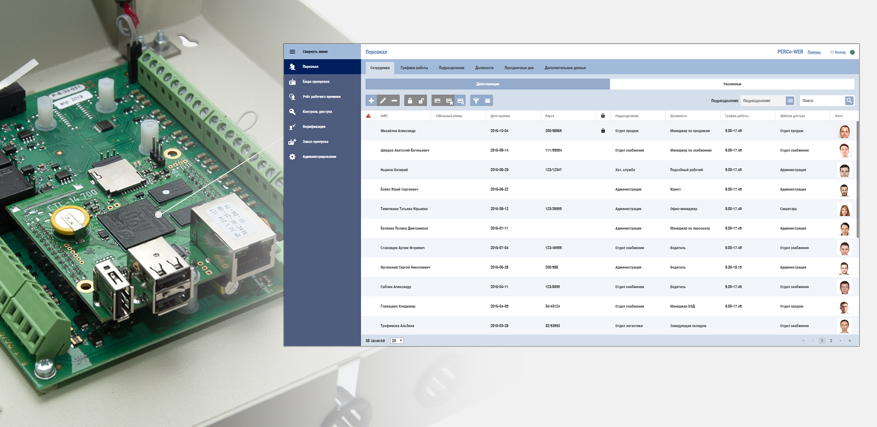Open Бюро пропусков in the sidebar
Screen dimensions: 877x427
click(316, 82)
